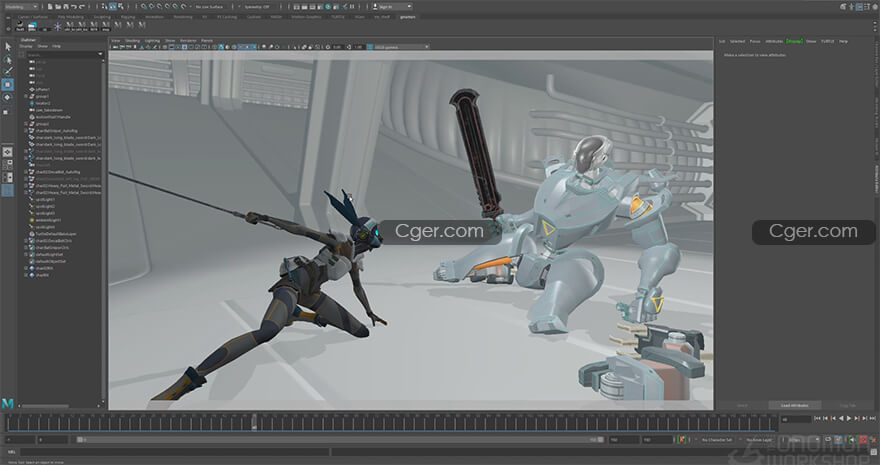
Task: Open the Modeling menu set dropdown
Action: 20,6
